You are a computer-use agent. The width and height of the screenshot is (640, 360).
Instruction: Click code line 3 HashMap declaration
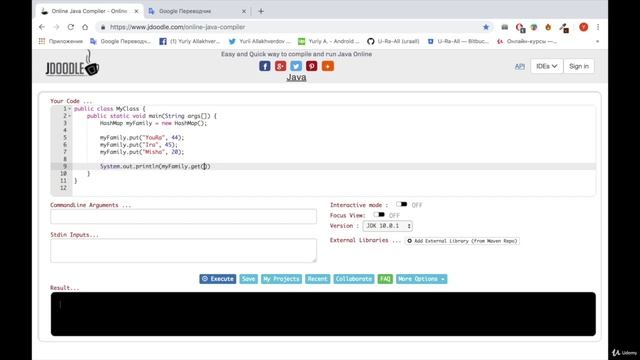click(x=153, y=123)
